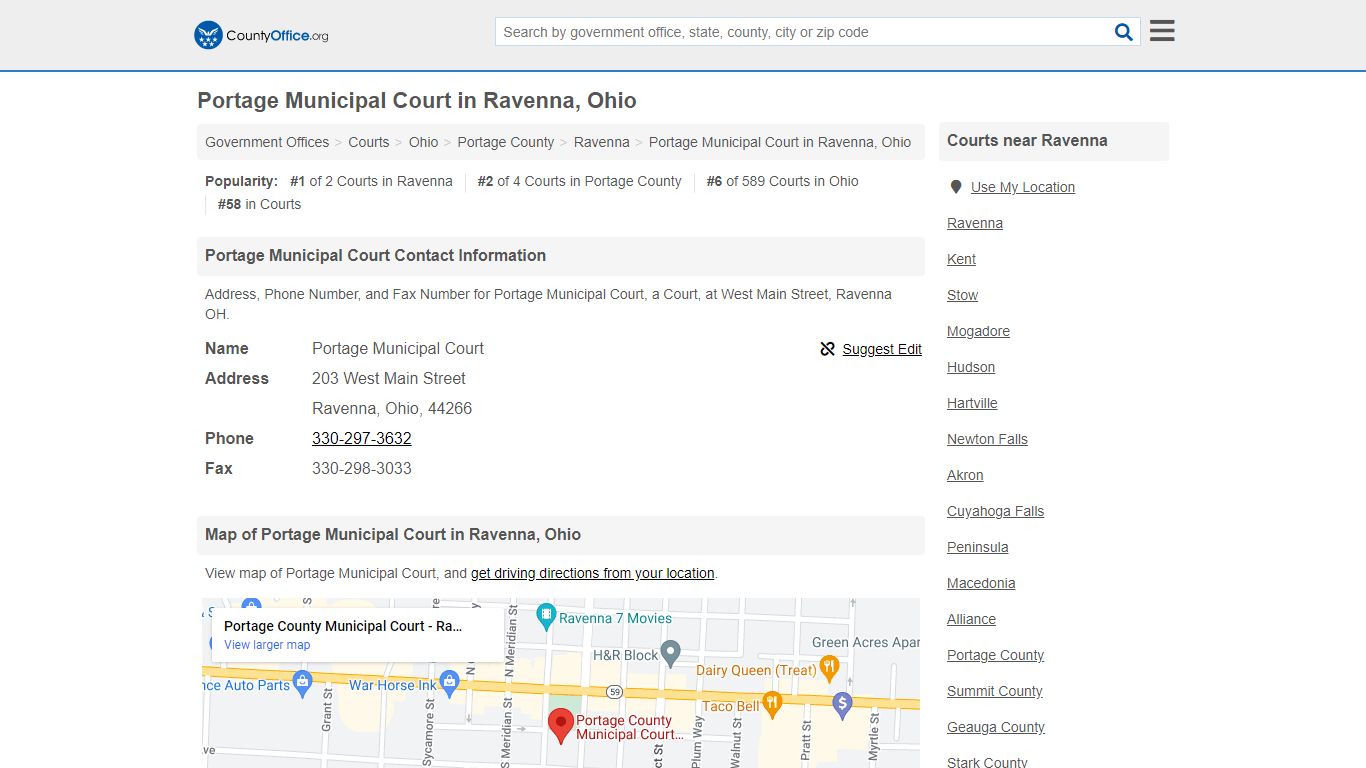Open Alliance courts link
The width and height of the screenshot is (1366, 768).
click(x=971, y=619)
